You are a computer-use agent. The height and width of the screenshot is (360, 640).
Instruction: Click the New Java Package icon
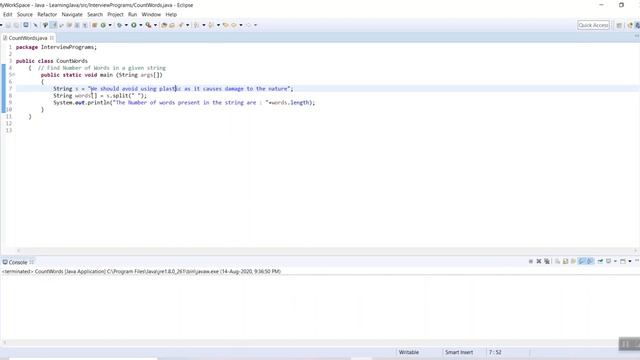(94, 25)
